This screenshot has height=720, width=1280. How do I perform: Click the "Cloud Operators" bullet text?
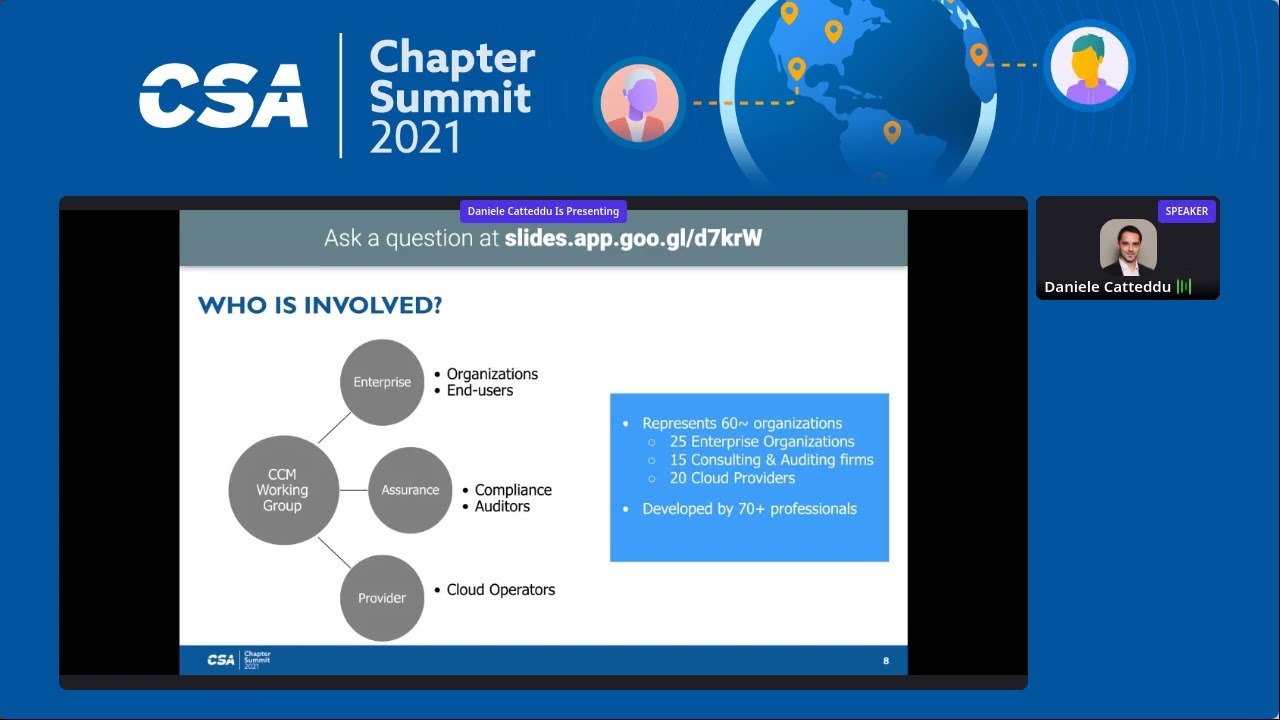click(501, 590)
